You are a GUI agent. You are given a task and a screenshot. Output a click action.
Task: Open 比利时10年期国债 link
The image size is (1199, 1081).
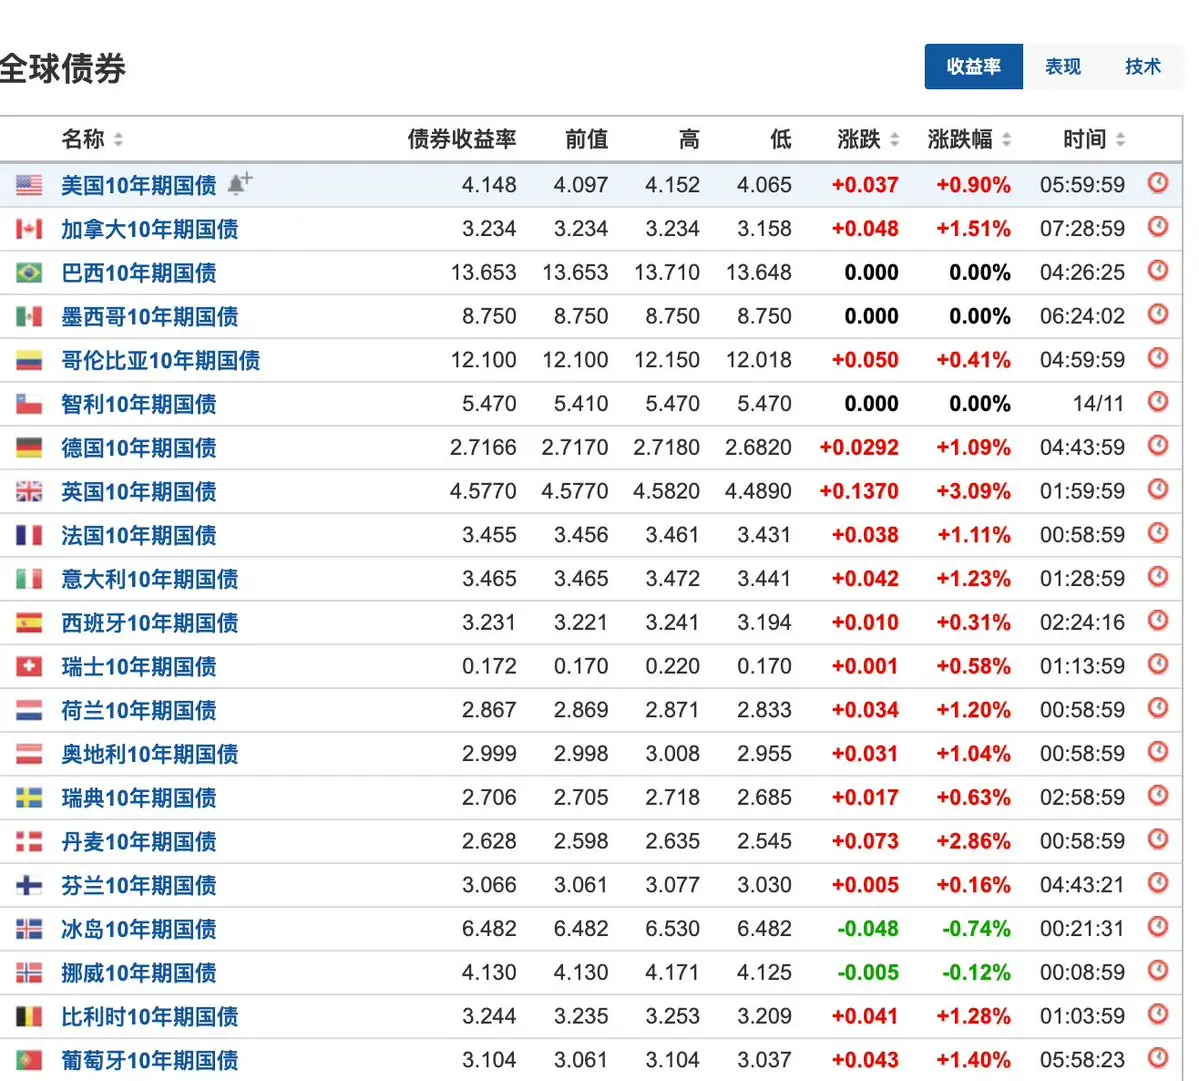coord(150,1016)
